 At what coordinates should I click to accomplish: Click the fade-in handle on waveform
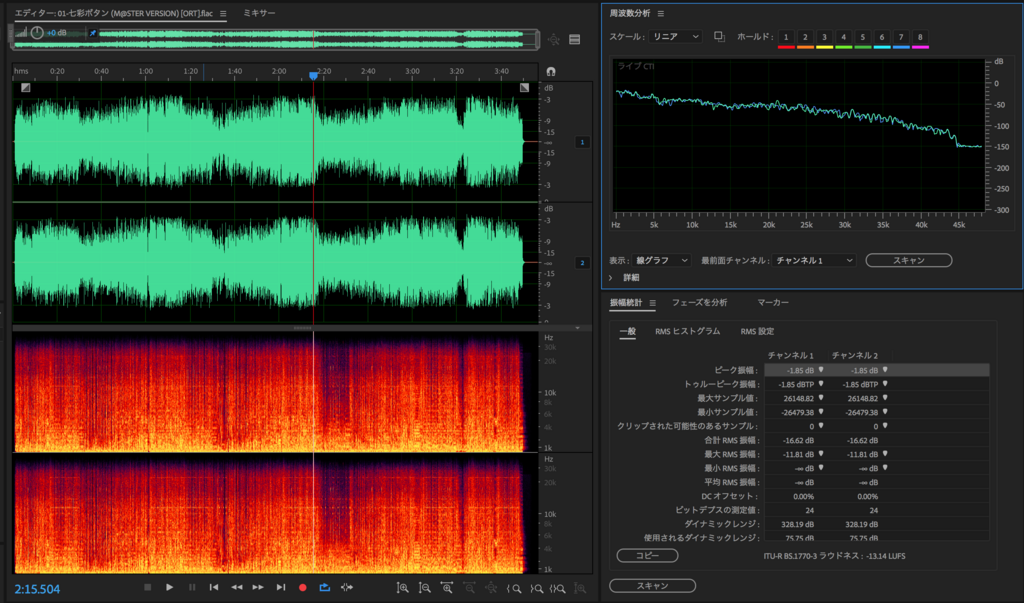pos(25,88)
